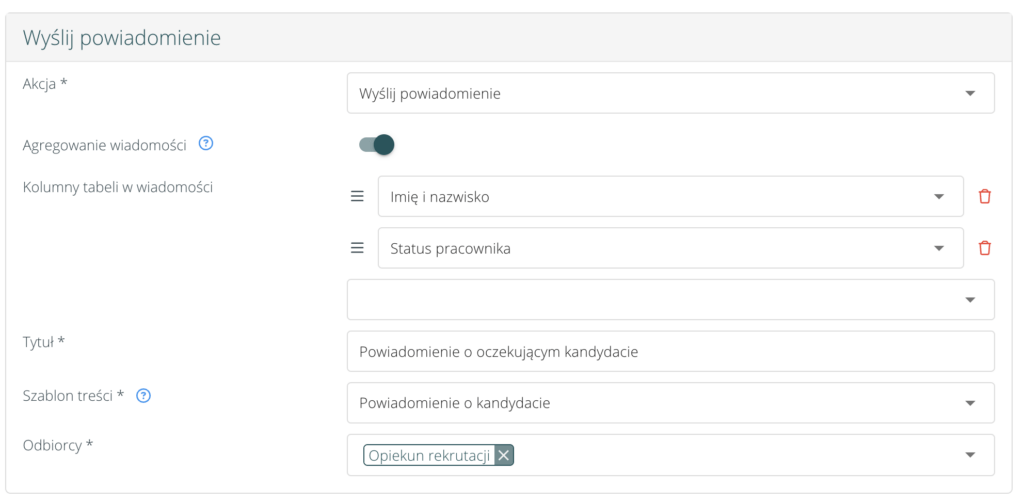Click the Kolumny tabeli w wiadomości label
Image resolution: width=1024 pixels, height=502 pixels.
point(117,186)
